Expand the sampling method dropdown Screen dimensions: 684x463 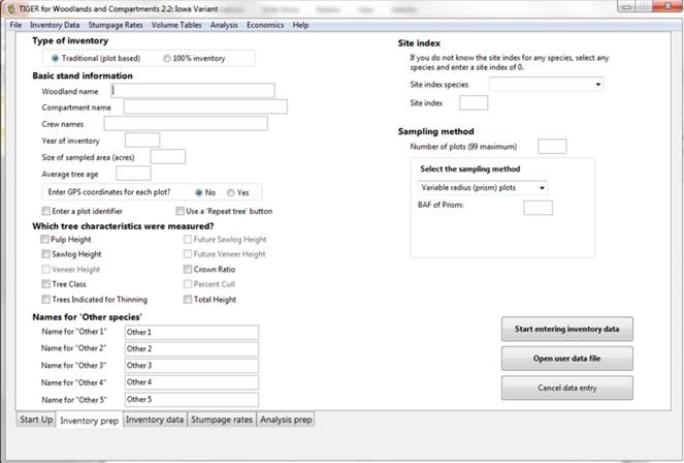pyautogui.click(x=482, y=187)
